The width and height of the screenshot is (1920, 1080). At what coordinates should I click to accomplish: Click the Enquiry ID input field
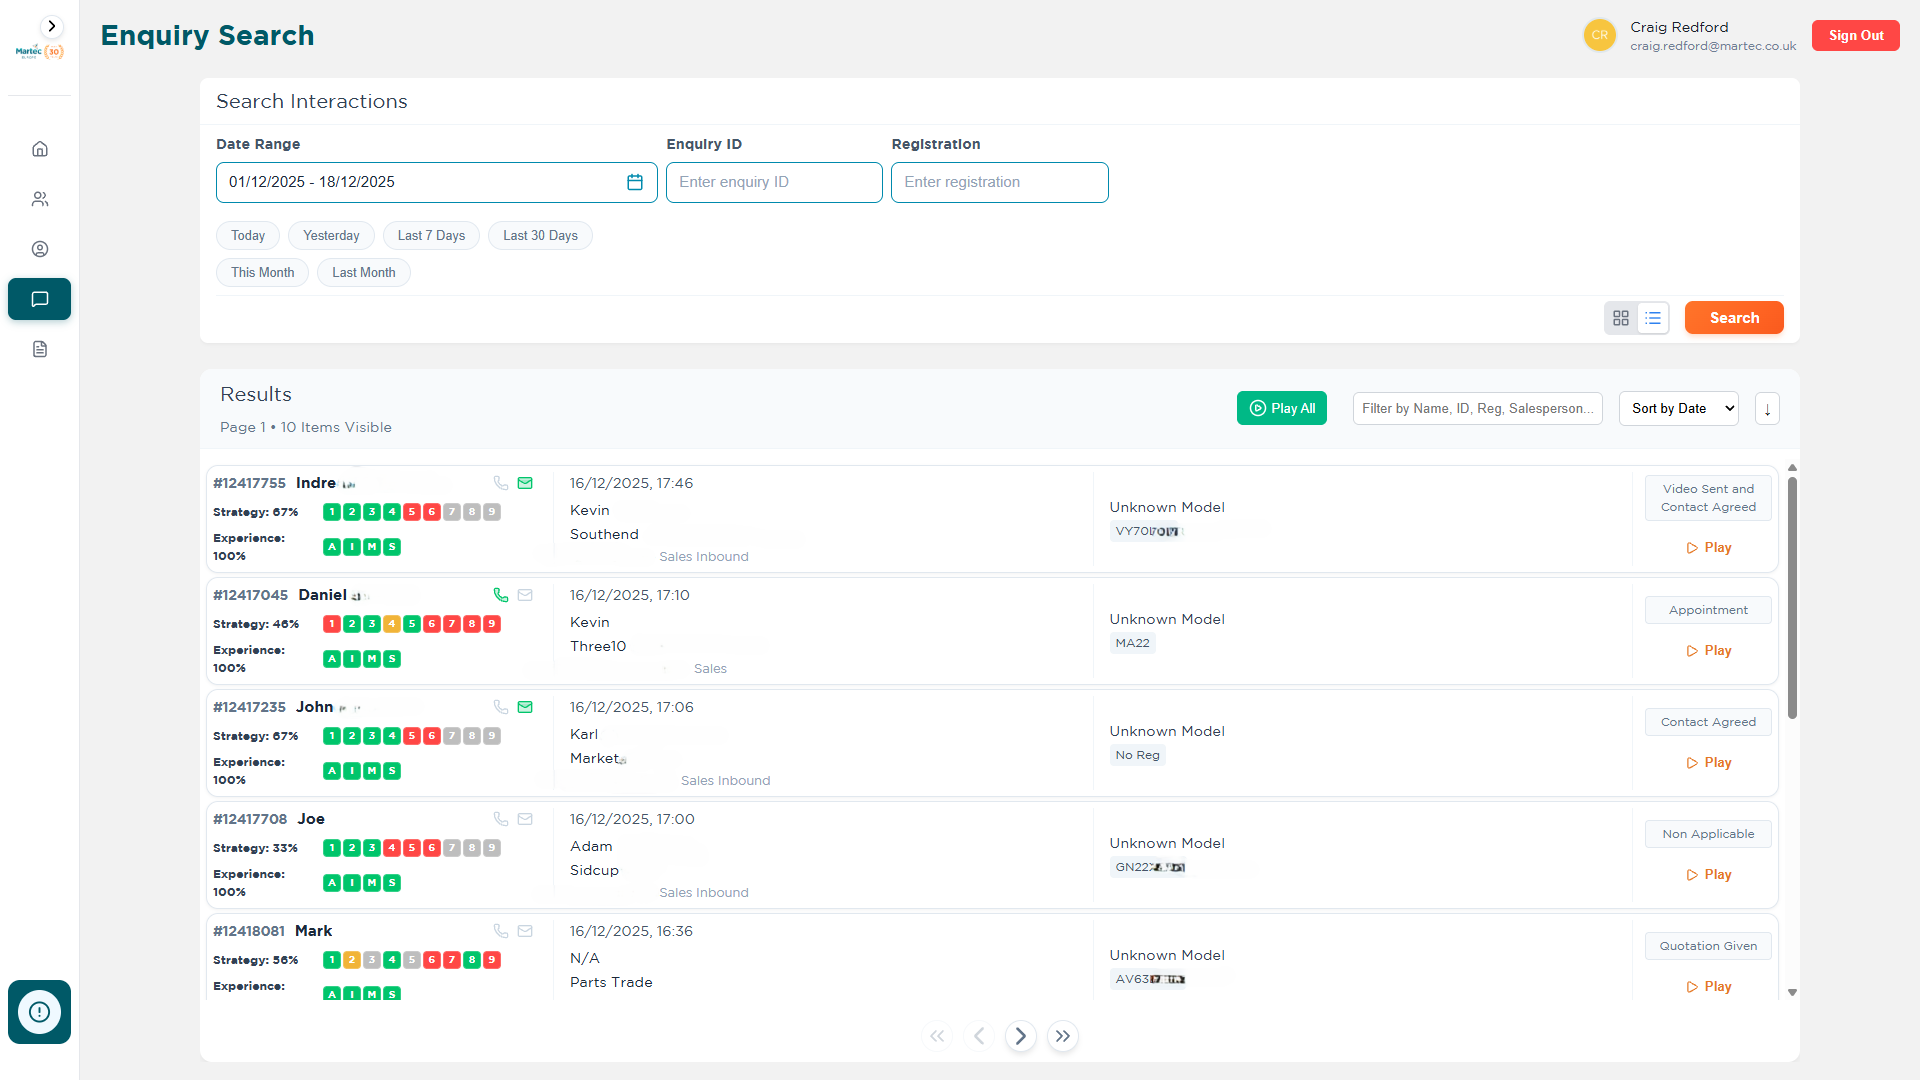click(x=774, y=182)
